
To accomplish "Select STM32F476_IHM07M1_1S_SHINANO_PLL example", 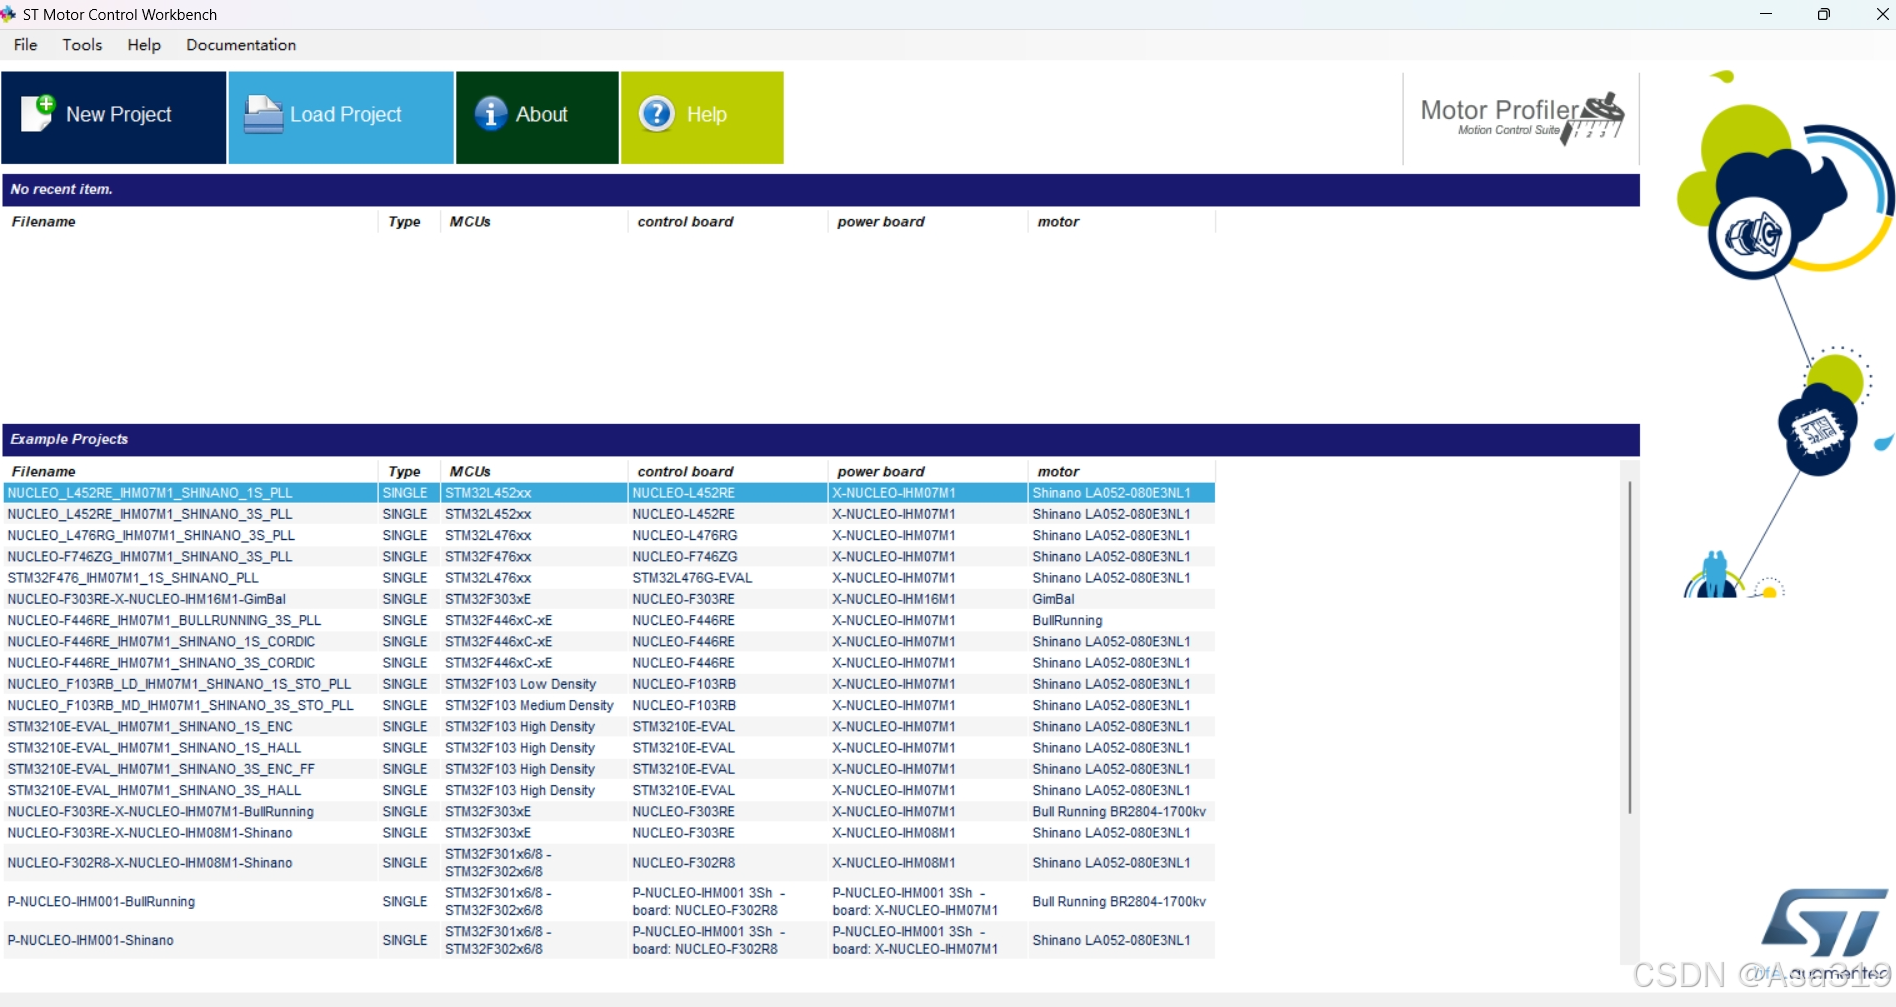I will click(609, 578).
